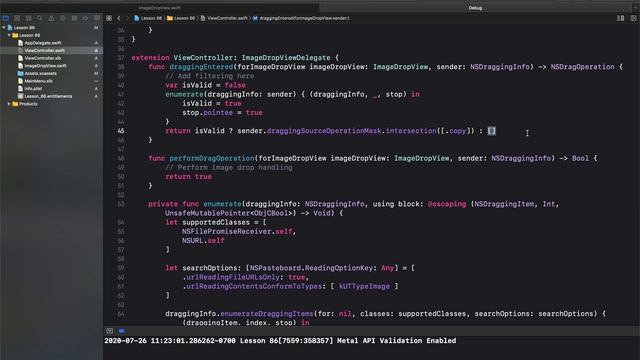Screen dimensions: 640x360
Task: Go forward in editor history
Action: coord(127,18)
